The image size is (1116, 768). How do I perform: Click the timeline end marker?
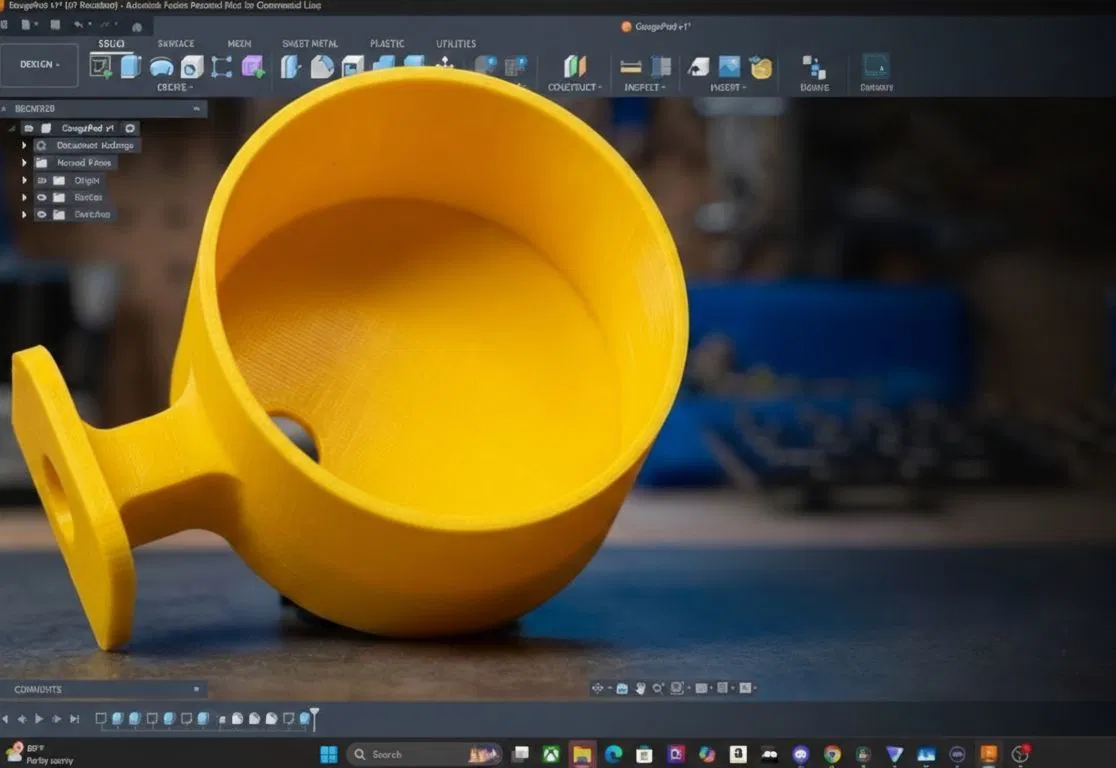(x=315, y=719)
